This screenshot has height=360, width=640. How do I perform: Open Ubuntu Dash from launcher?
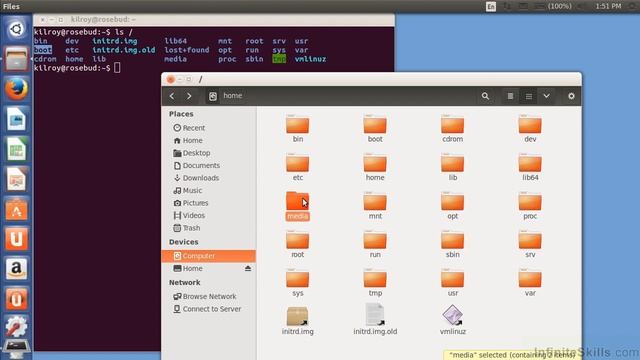16,29
